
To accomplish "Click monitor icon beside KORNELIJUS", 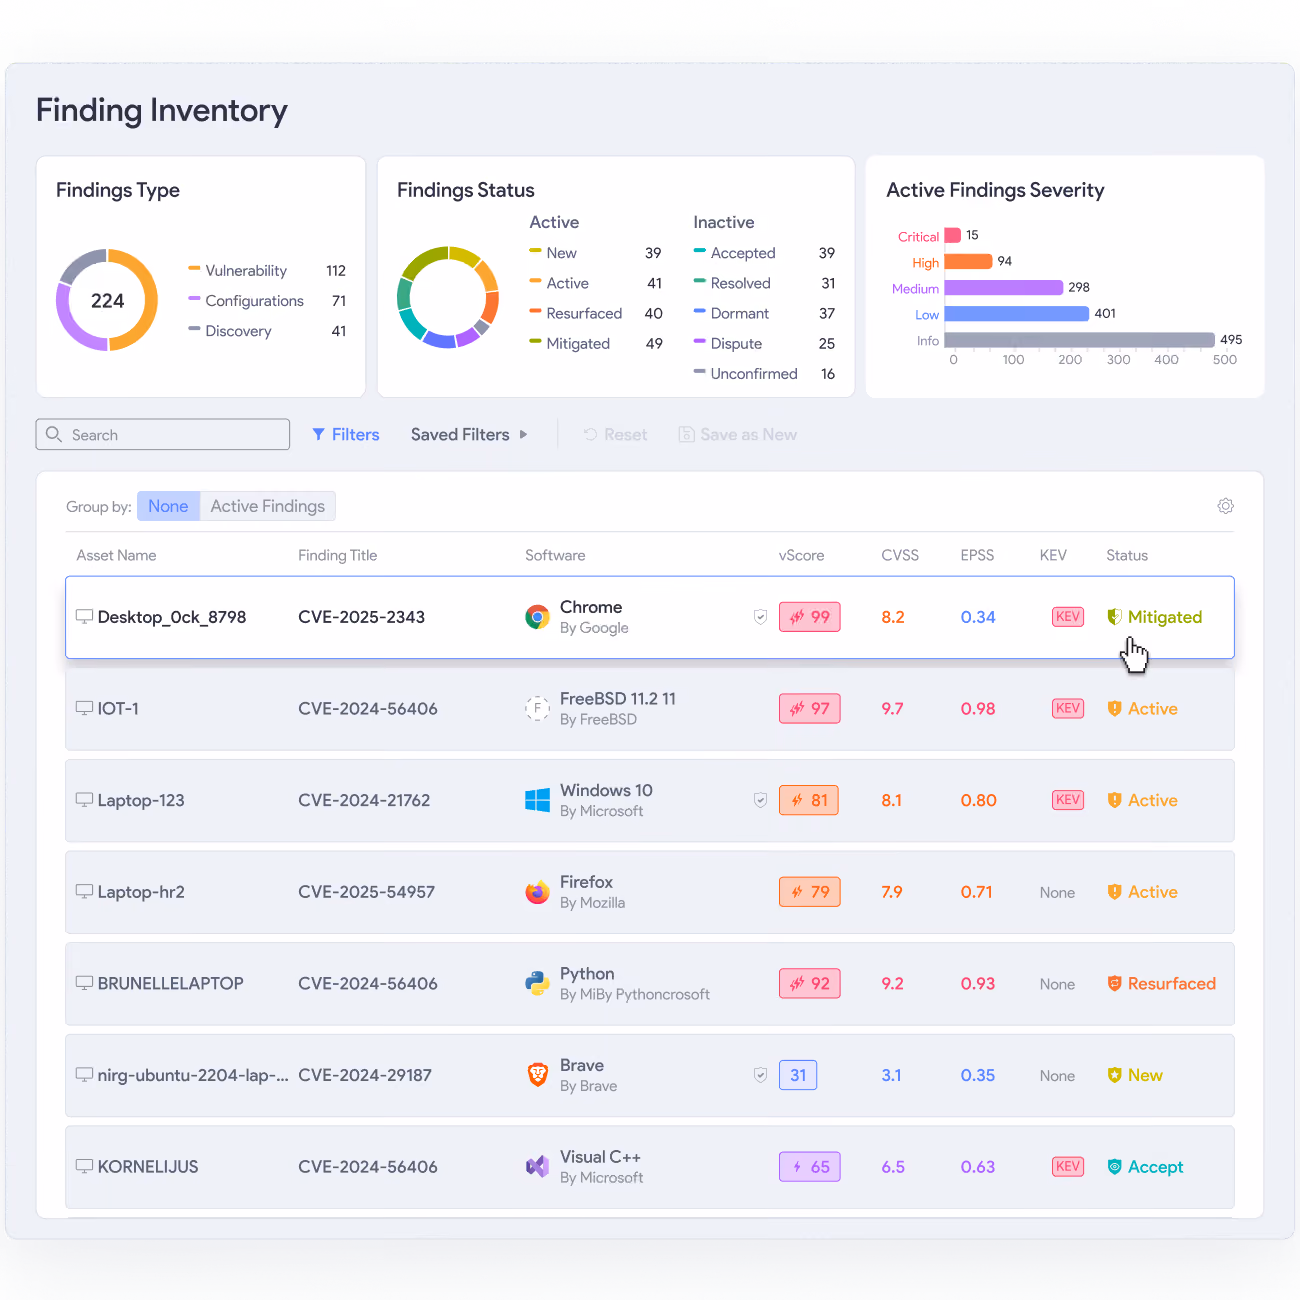I will [85, 1166].
